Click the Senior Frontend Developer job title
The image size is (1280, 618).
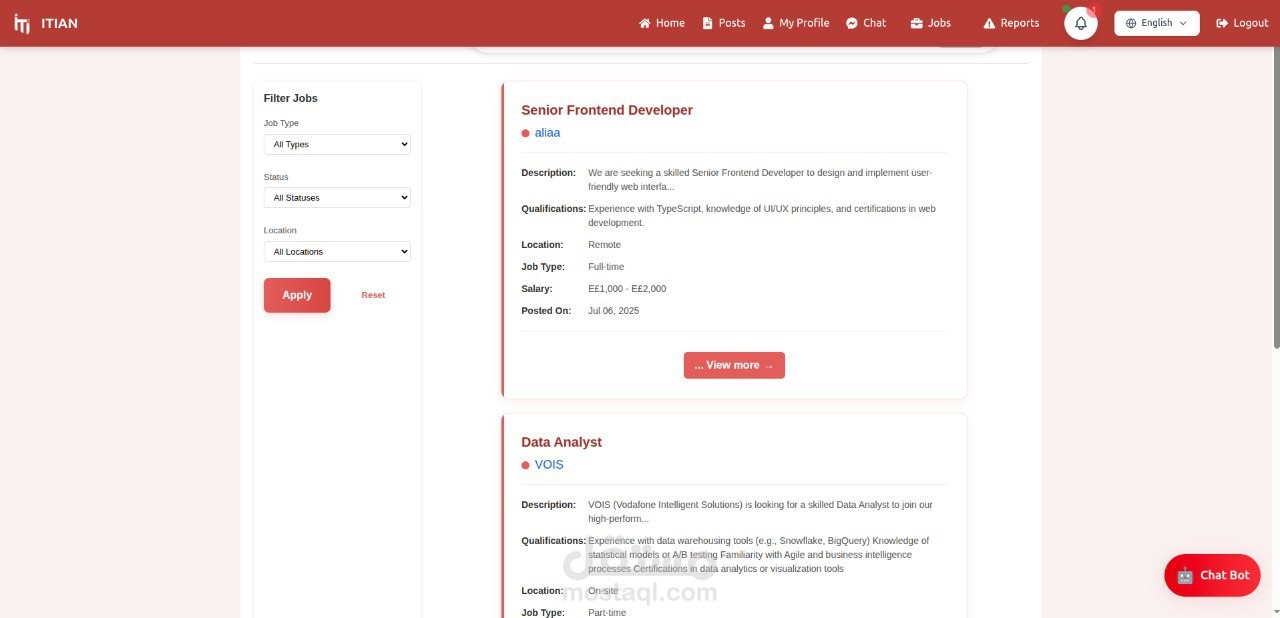607,110
